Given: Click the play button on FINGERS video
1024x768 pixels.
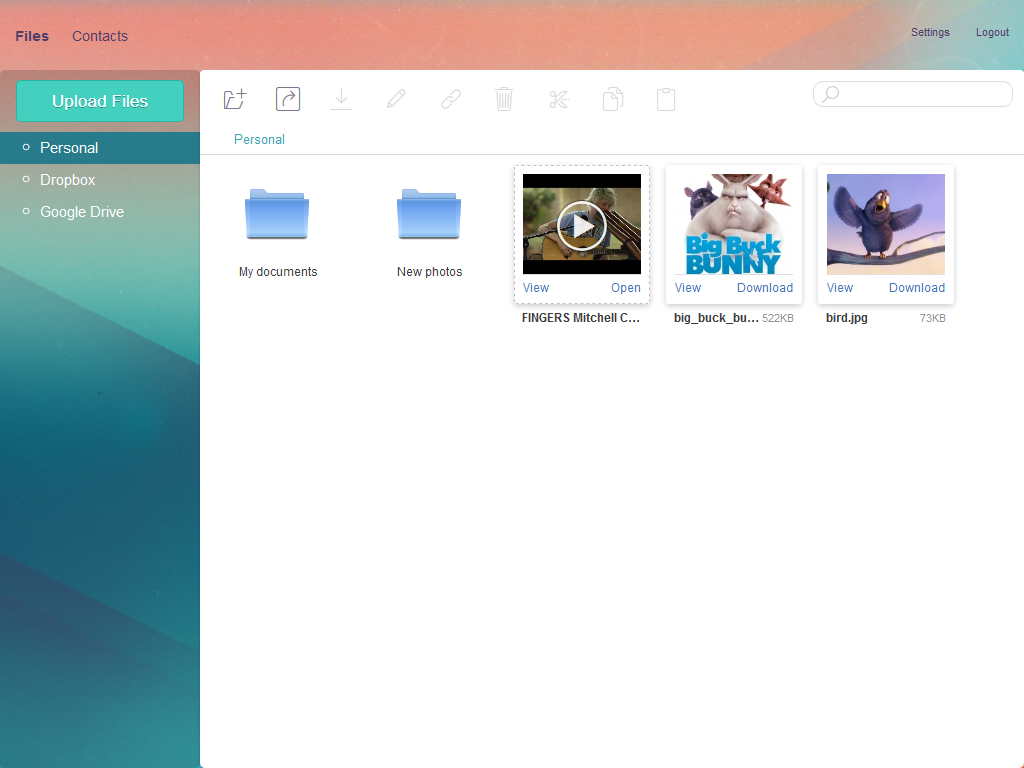Looking at the screenshot, I should (x=582, y=226).
